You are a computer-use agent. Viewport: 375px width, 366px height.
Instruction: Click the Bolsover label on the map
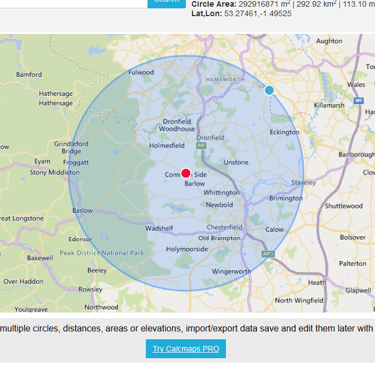(x=353, y=237)
